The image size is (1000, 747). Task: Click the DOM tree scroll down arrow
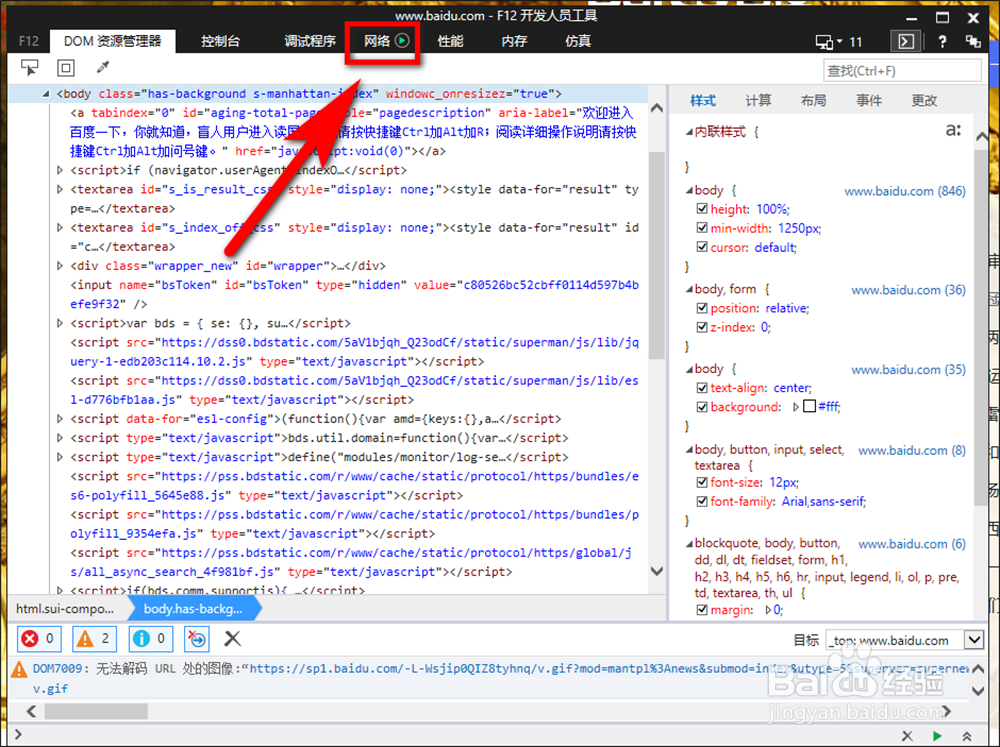[656, 570]
